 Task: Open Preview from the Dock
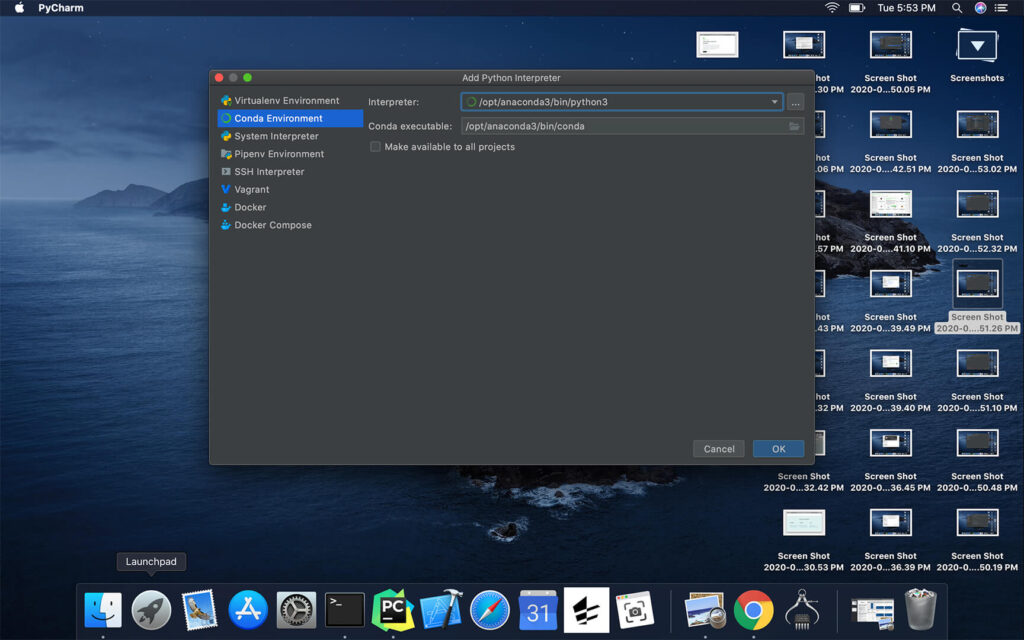point(705,611)
